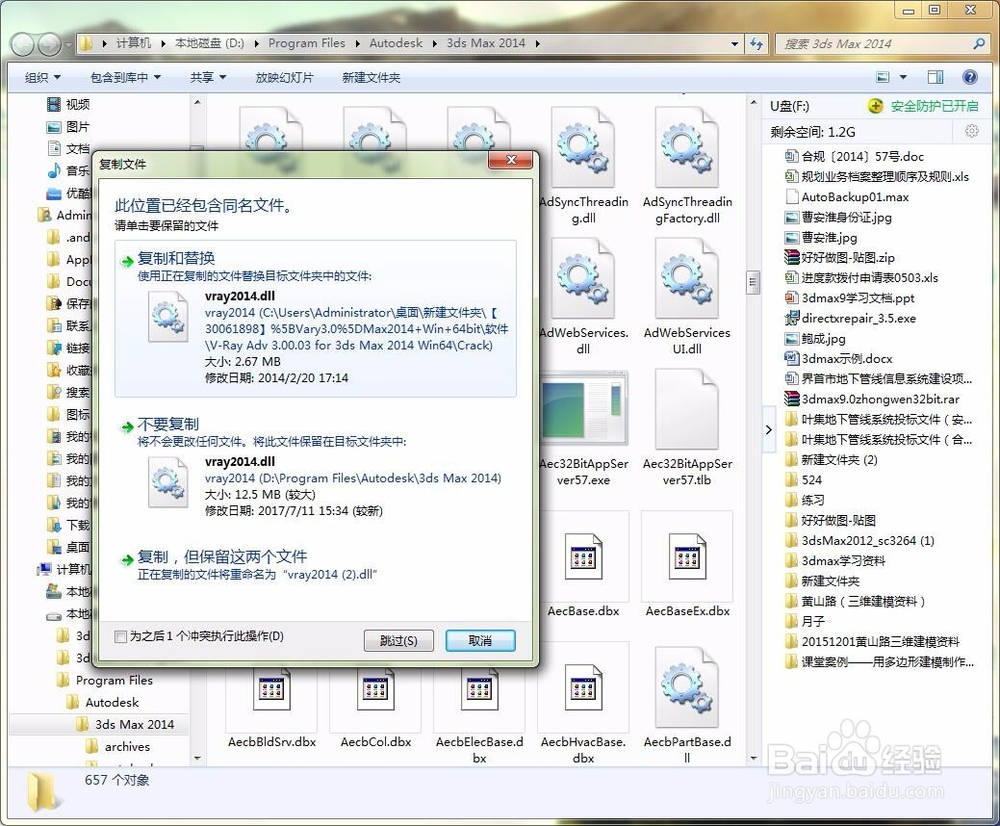This screenshot has width=1000, height=826.
Task: Toggle the preview pane icon
Action: [x=936, y=77]
